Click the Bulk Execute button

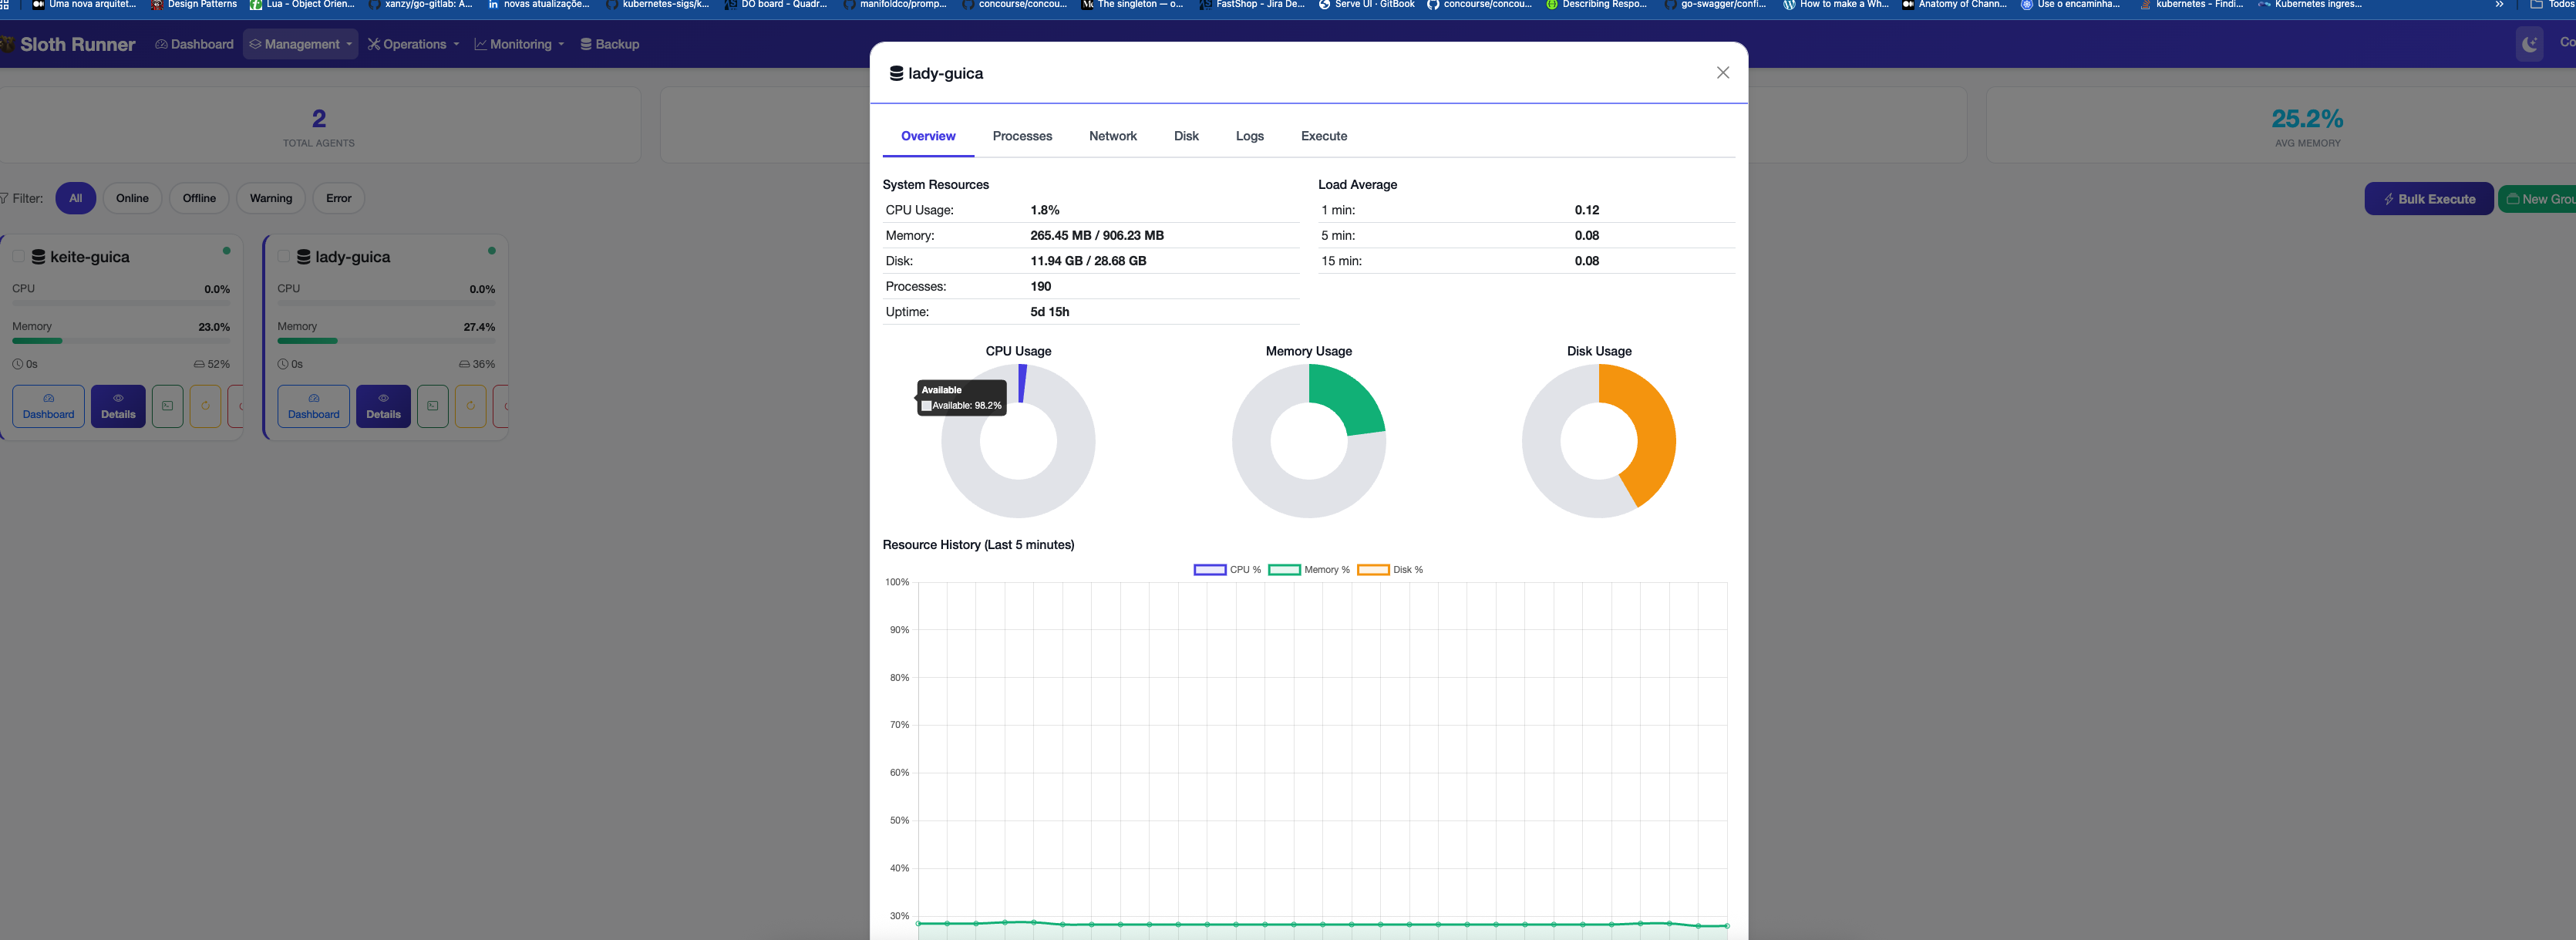(x=2427, y=199)
